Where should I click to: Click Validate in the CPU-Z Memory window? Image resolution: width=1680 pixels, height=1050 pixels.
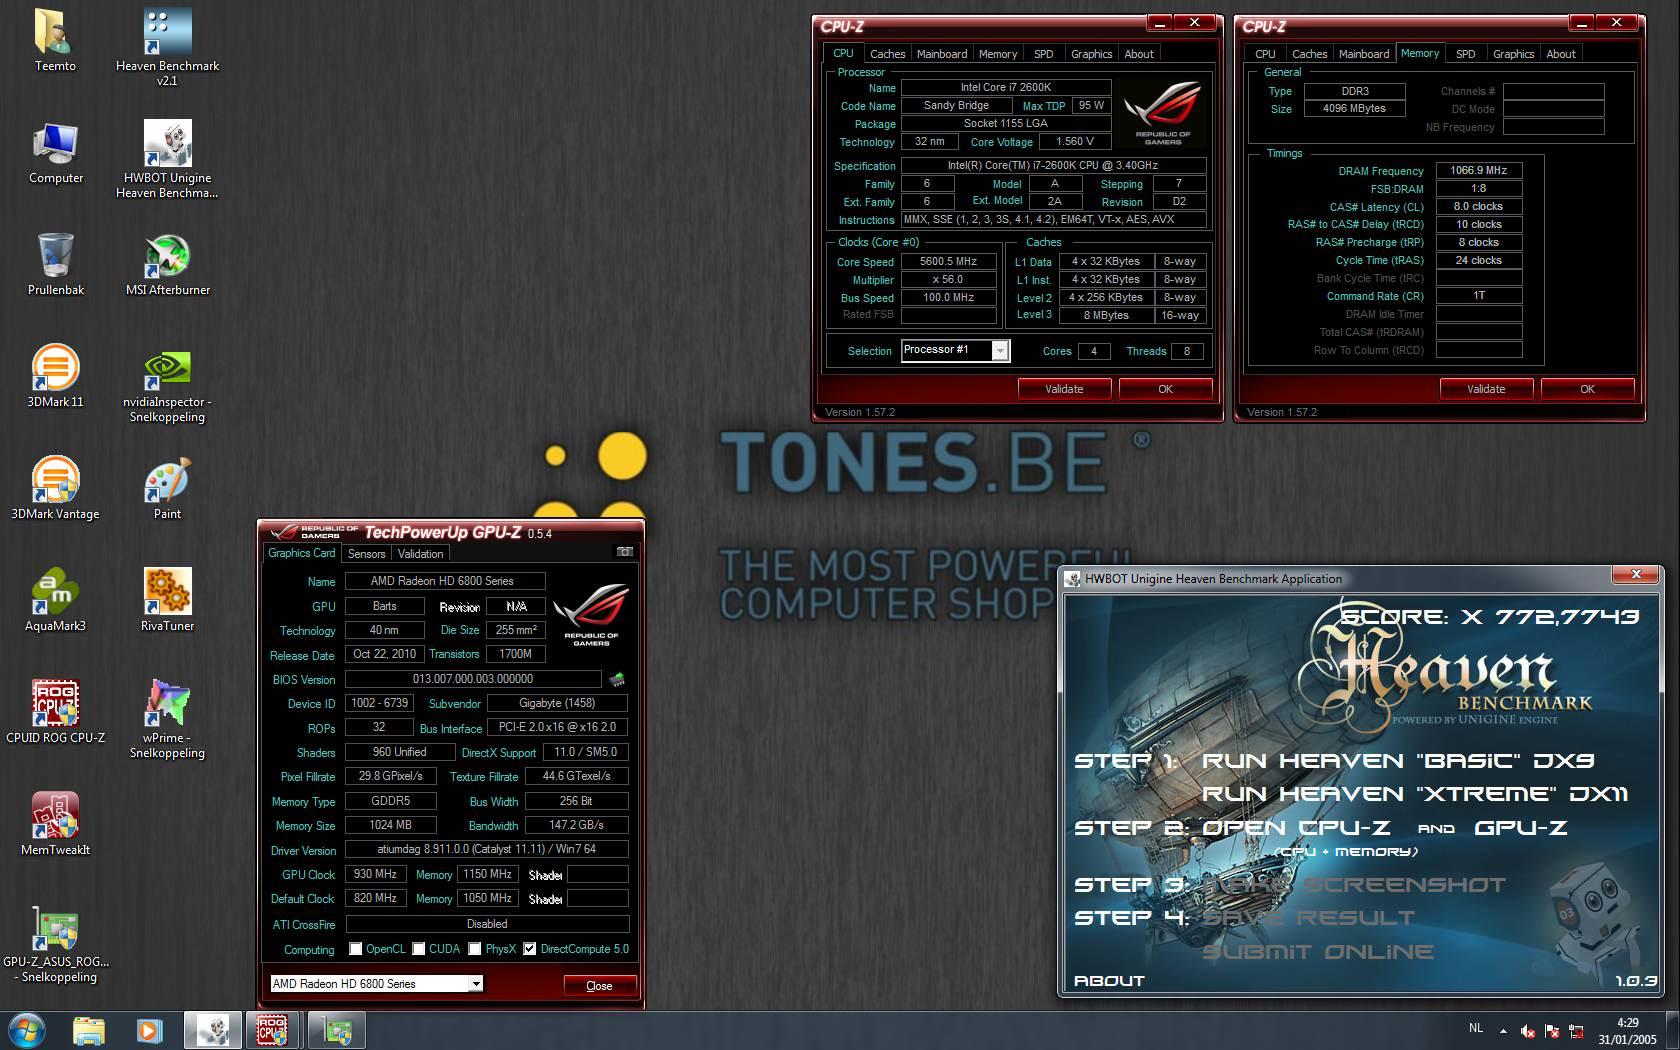pos(1486,389)
